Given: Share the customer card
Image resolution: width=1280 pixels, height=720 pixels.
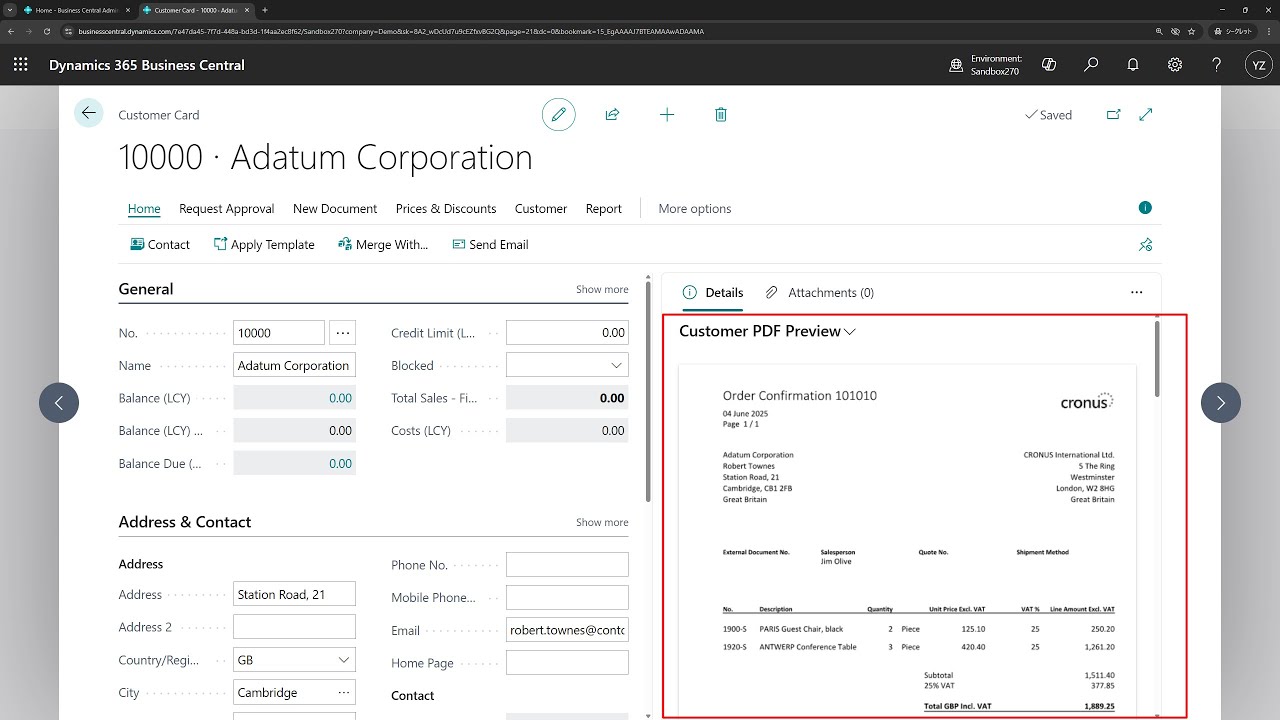Looking at the screenshot, I should click(x=612, y=115).
